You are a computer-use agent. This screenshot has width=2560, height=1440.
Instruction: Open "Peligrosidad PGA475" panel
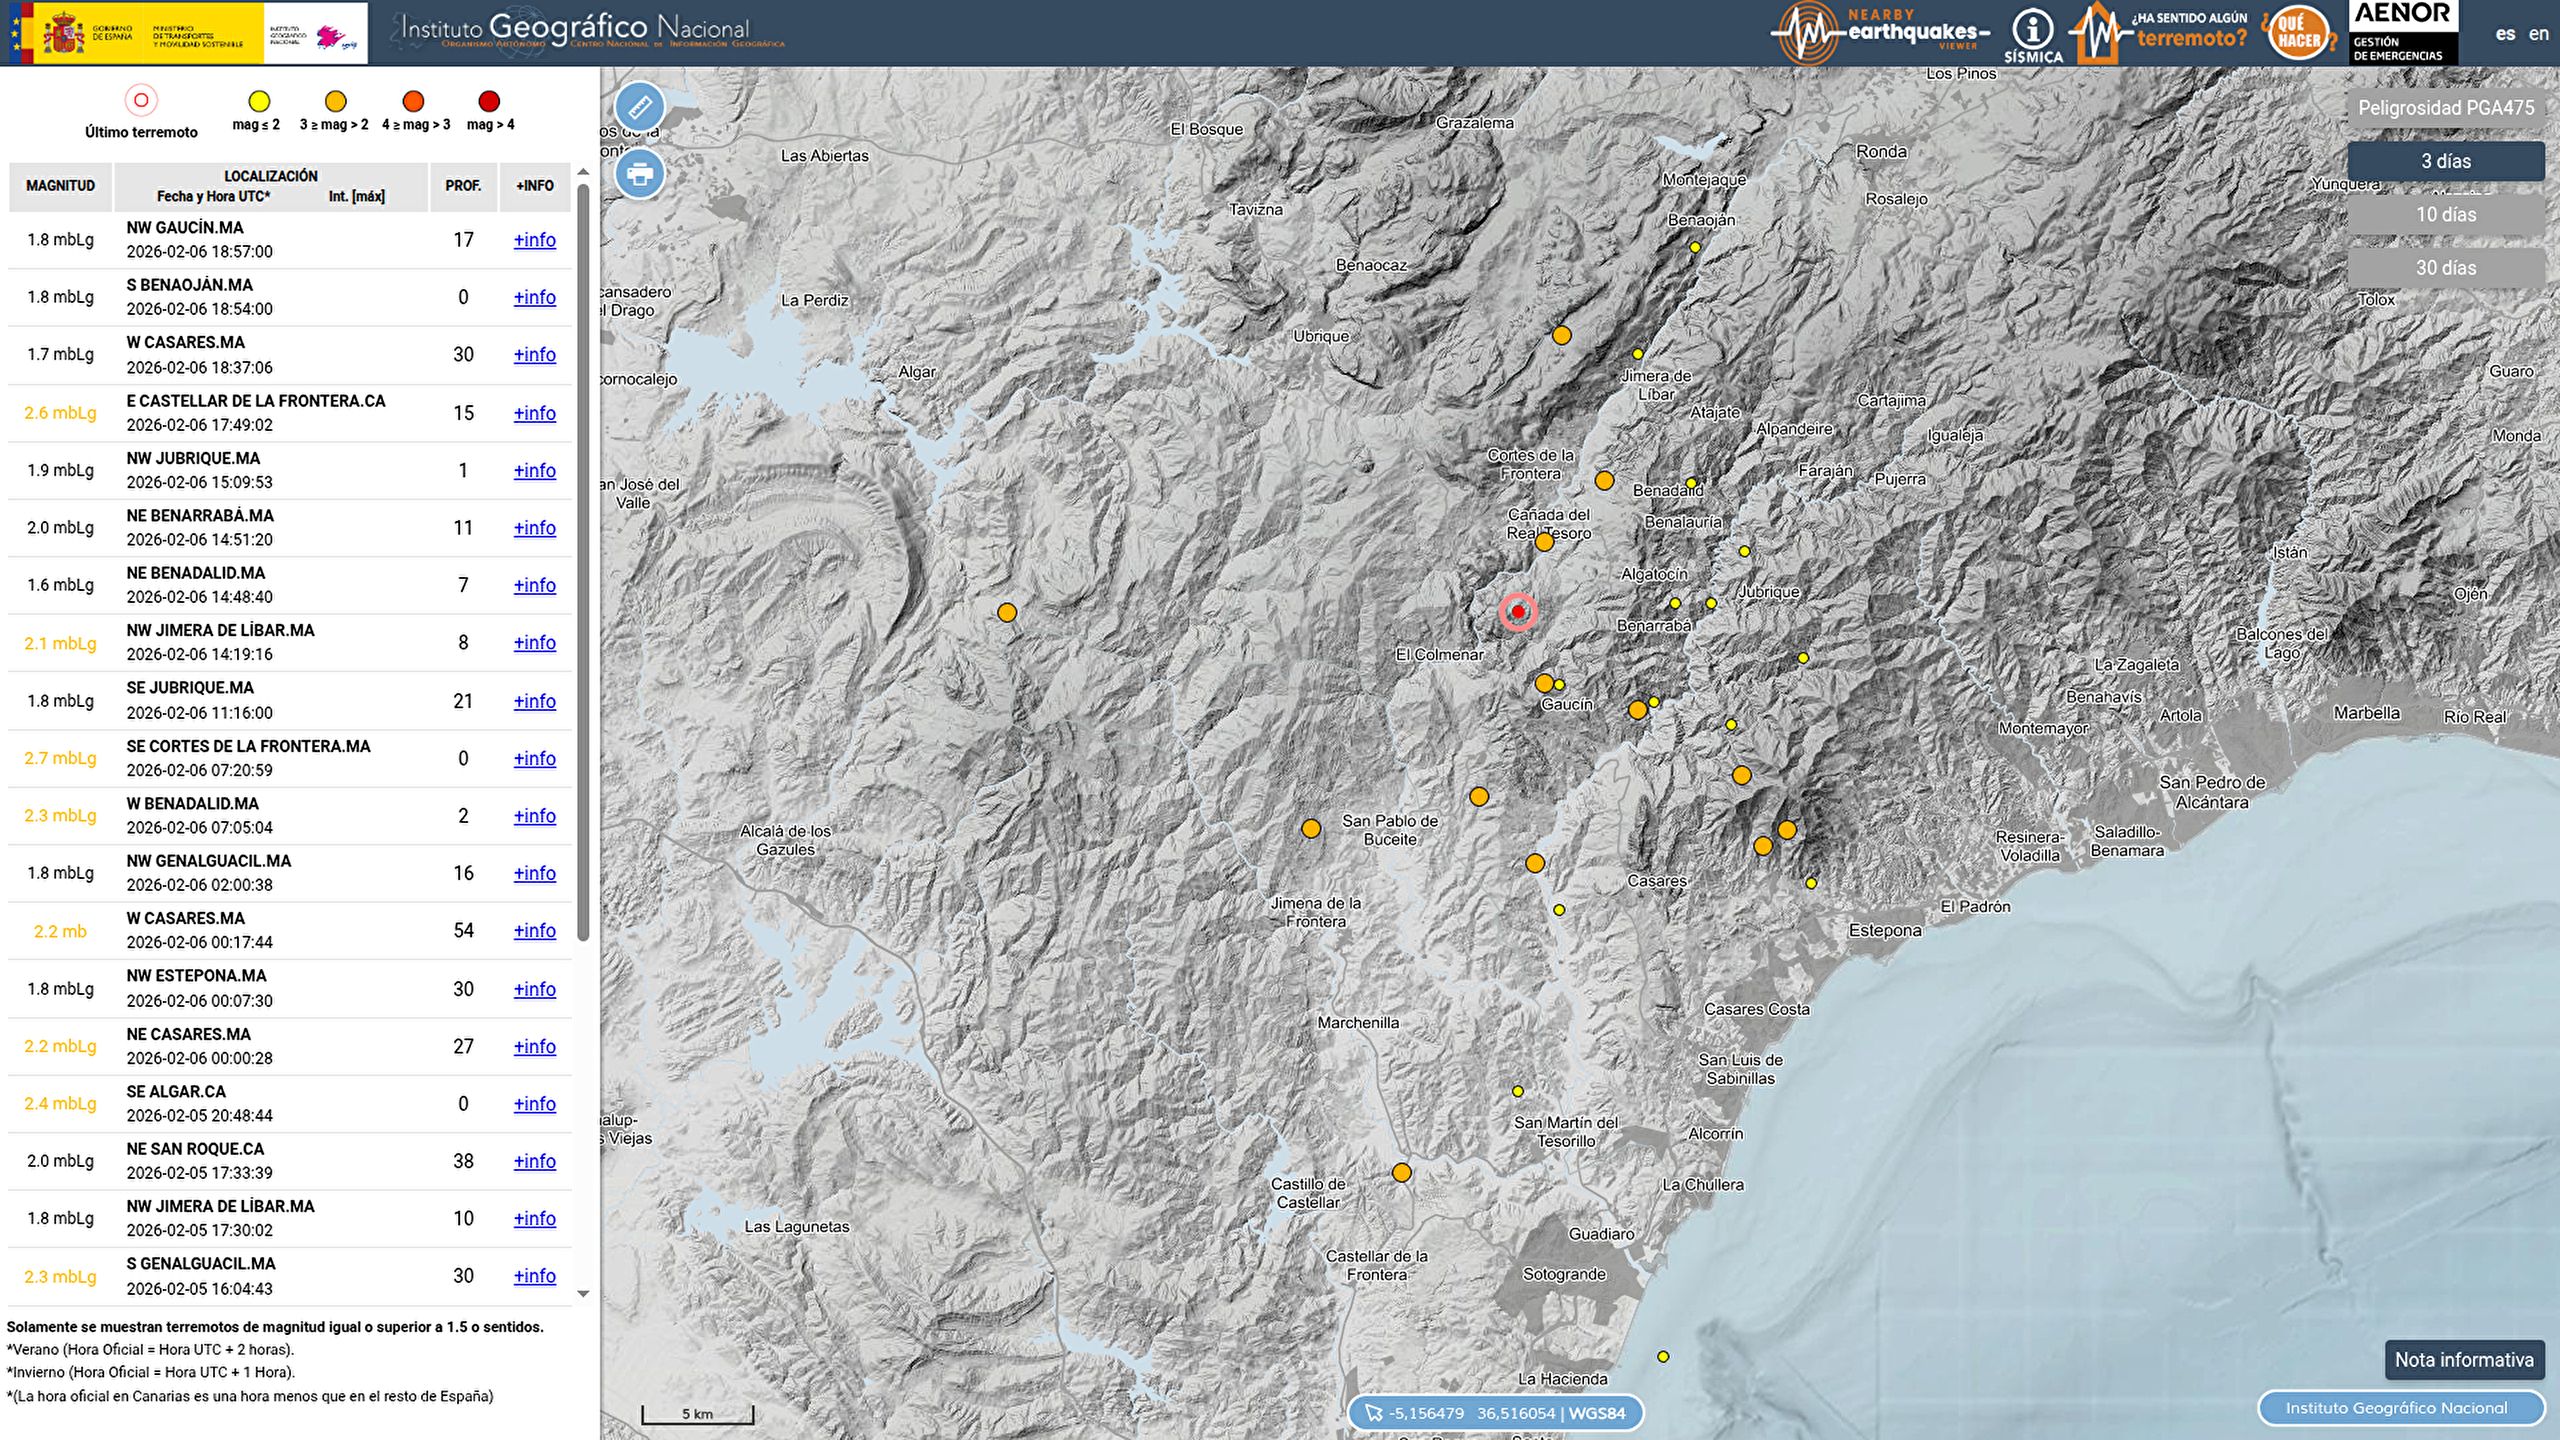[2446, 107]
